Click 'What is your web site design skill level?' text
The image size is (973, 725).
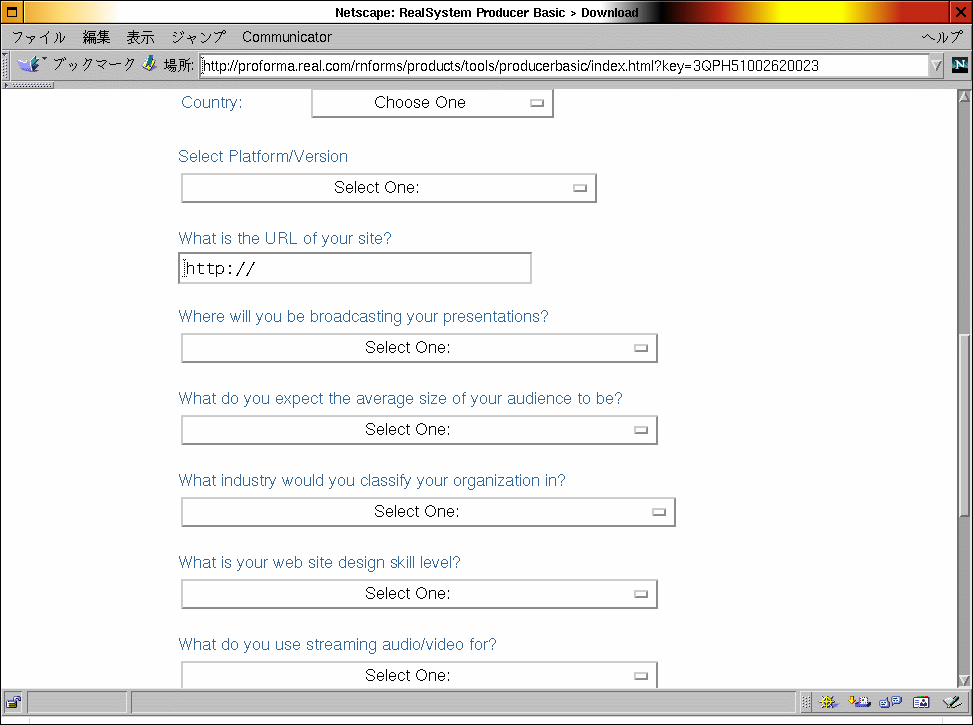pos(320,562)
